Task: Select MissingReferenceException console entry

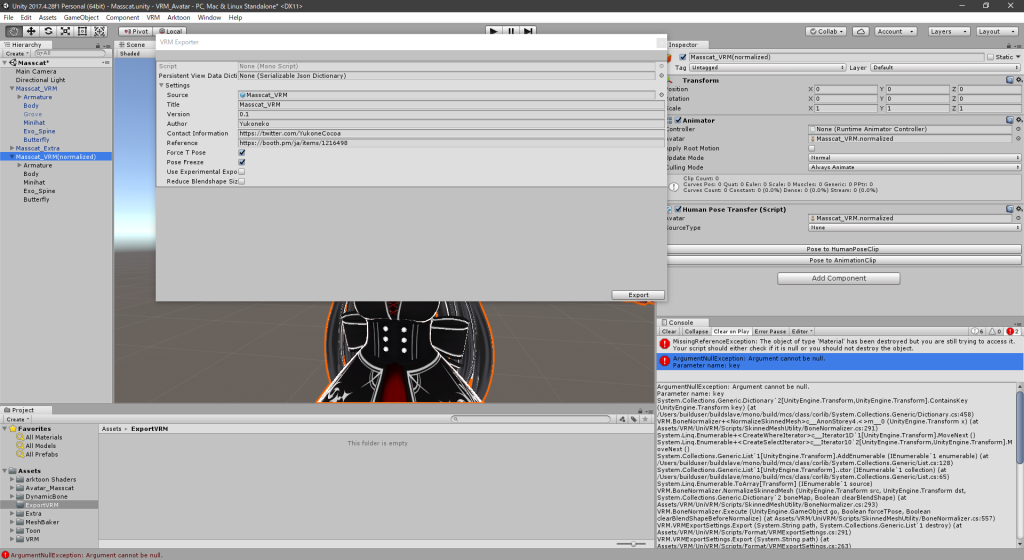Action: coord(839,345)
